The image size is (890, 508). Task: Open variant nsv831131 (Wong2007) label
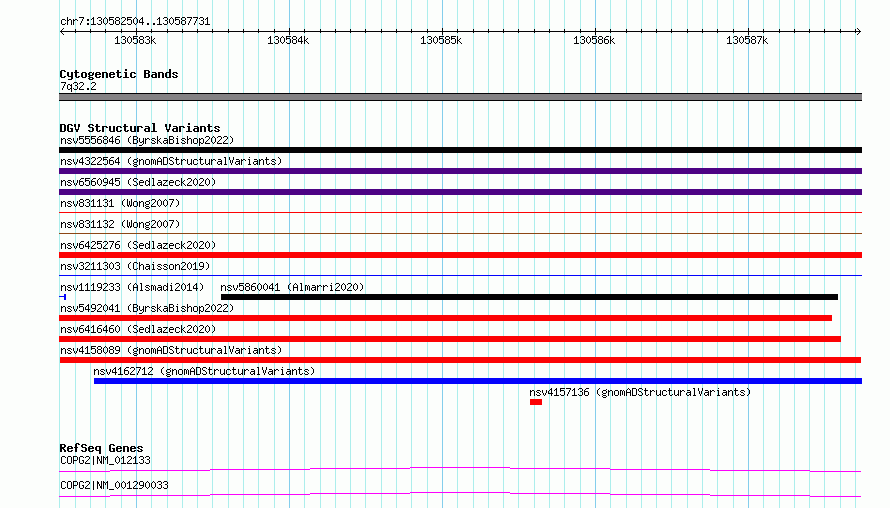[120, 203]
